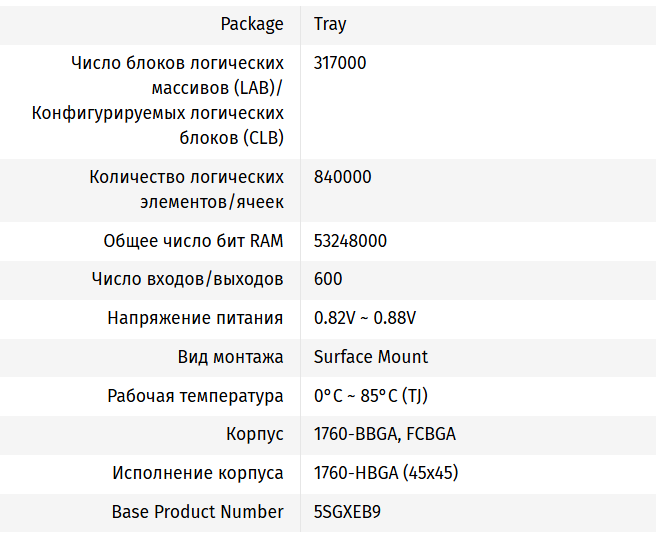Click the "0°C ~ 85°C (TJ)" temperature value
Viewport: 656px width, 543px height.
point(371,396)
